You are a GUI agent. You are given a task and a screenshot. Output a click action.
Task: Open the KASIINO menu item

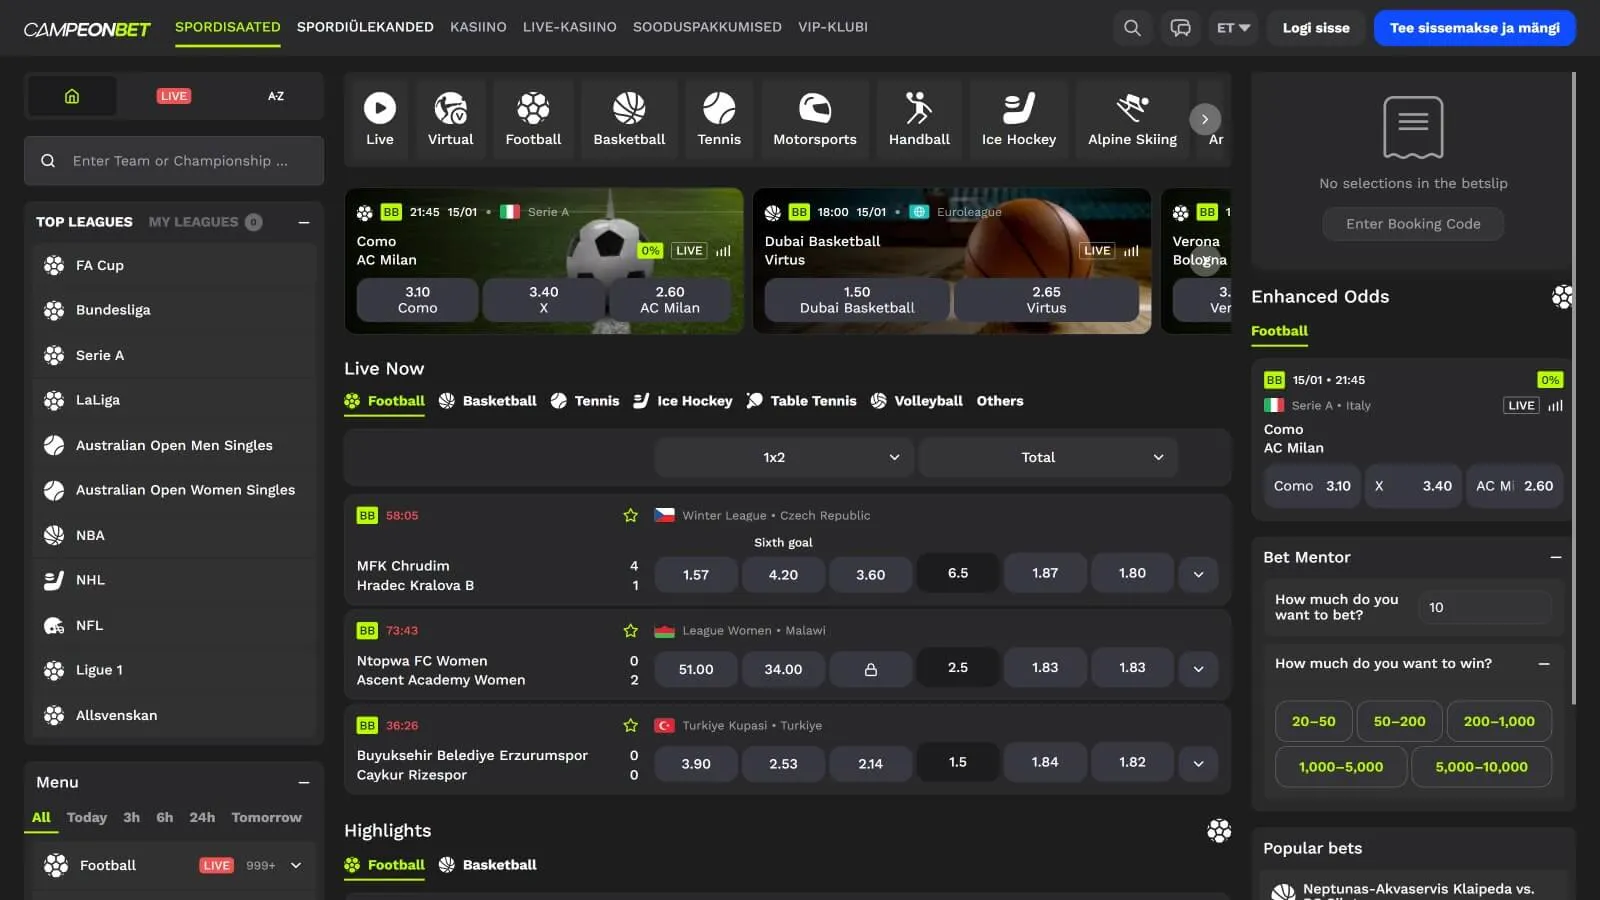[x=478, y=27]
